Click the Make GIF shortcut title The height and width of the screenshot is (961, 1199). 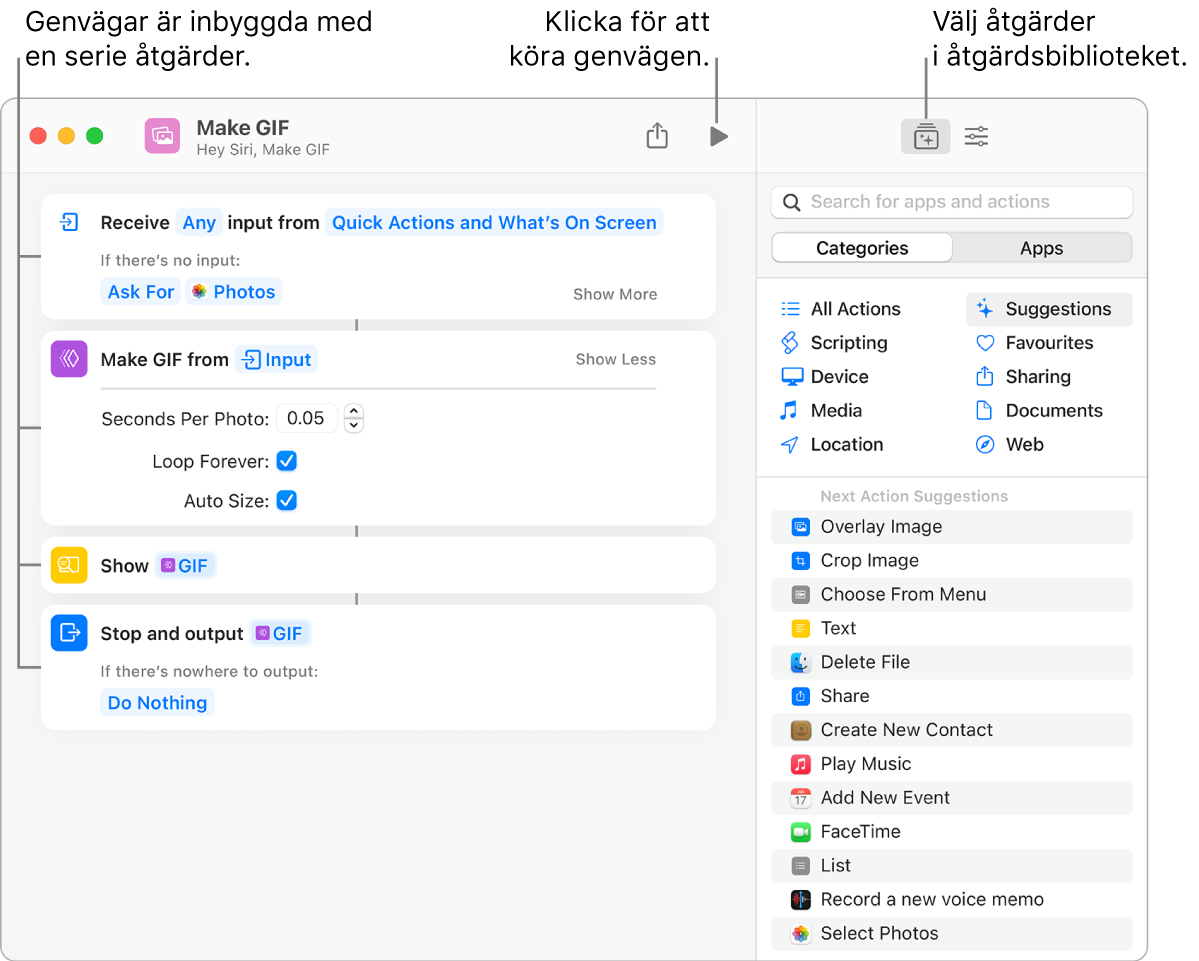coord(242,127)
